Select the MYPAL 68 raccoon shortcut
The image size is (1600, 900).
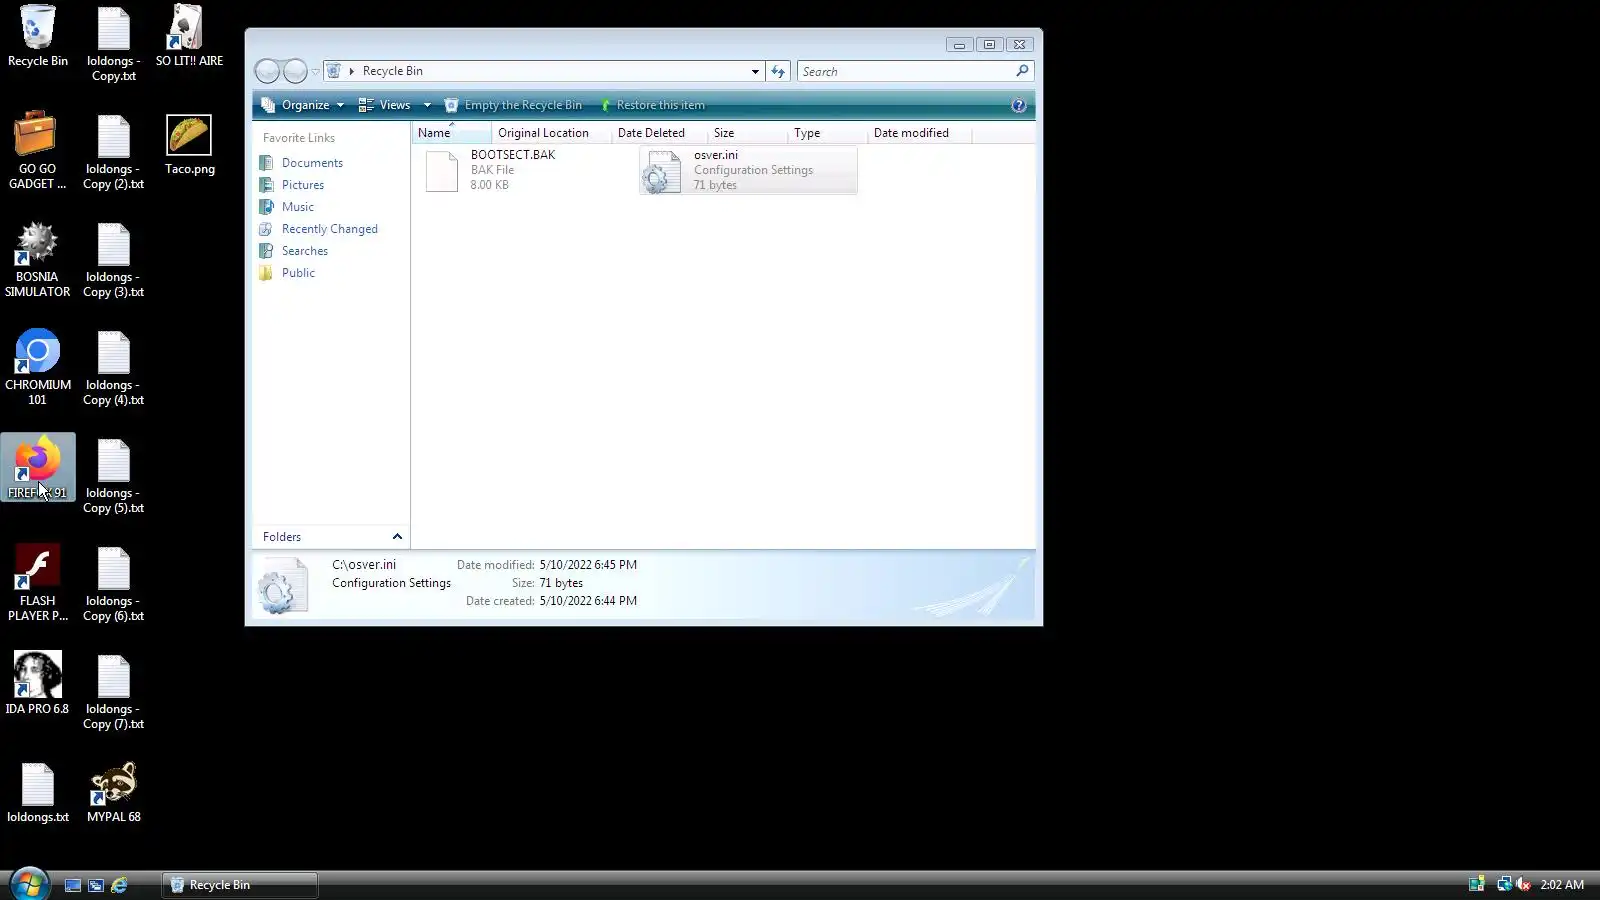click(x=113, y=791)
